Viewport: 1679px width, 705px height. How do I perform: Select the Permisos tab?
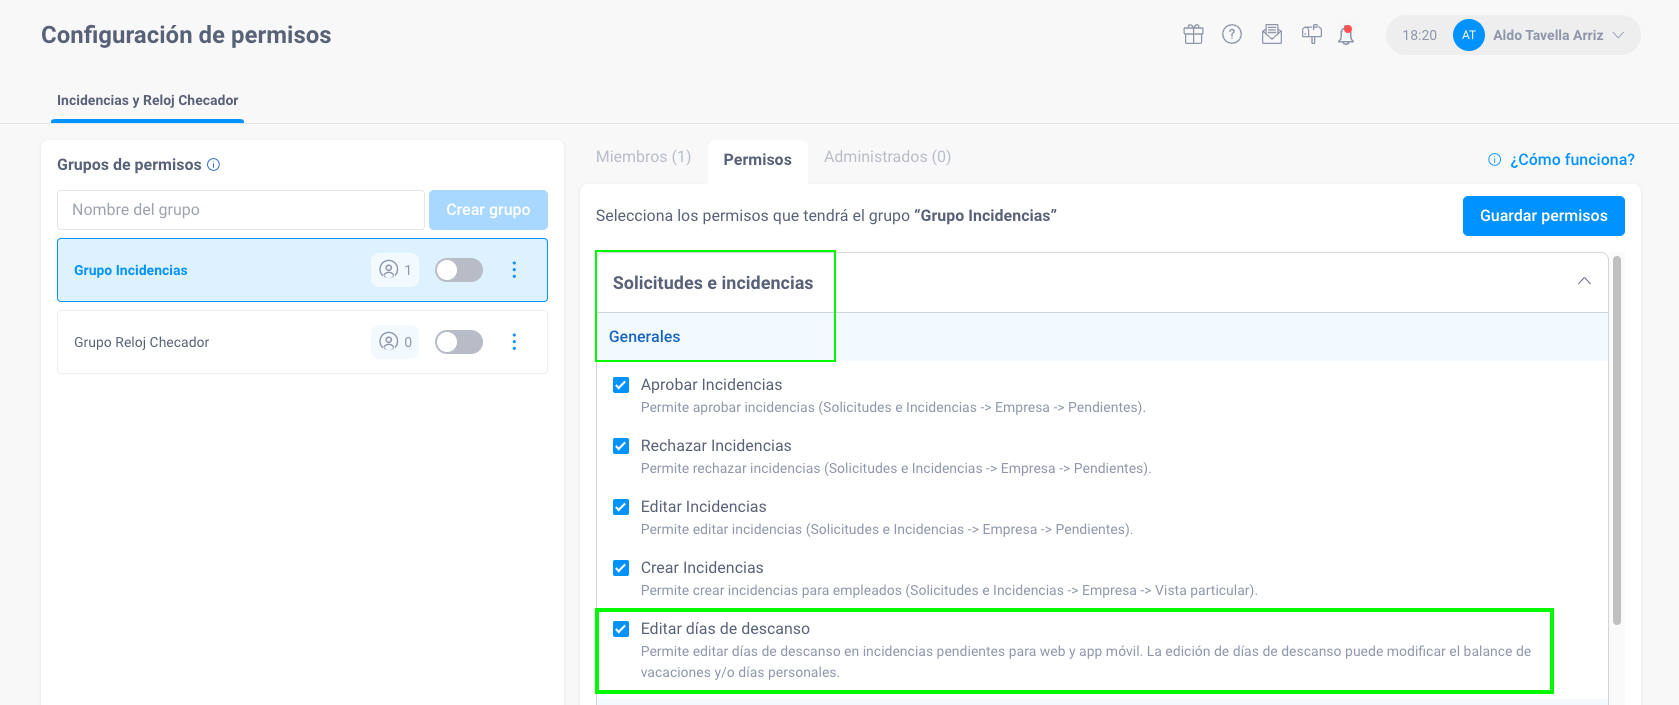(x=757, y=160)
